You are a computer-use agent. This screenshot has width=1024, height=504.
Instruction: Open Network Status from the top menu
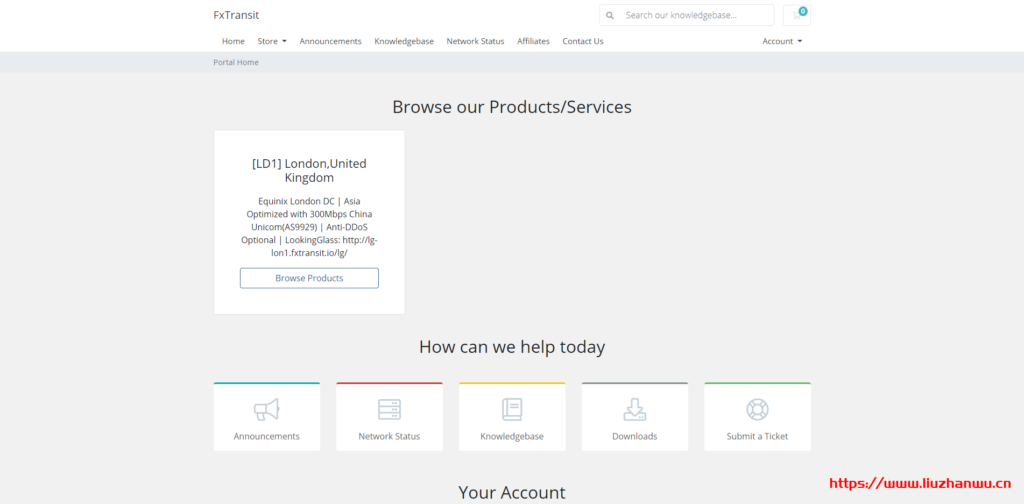475,41
